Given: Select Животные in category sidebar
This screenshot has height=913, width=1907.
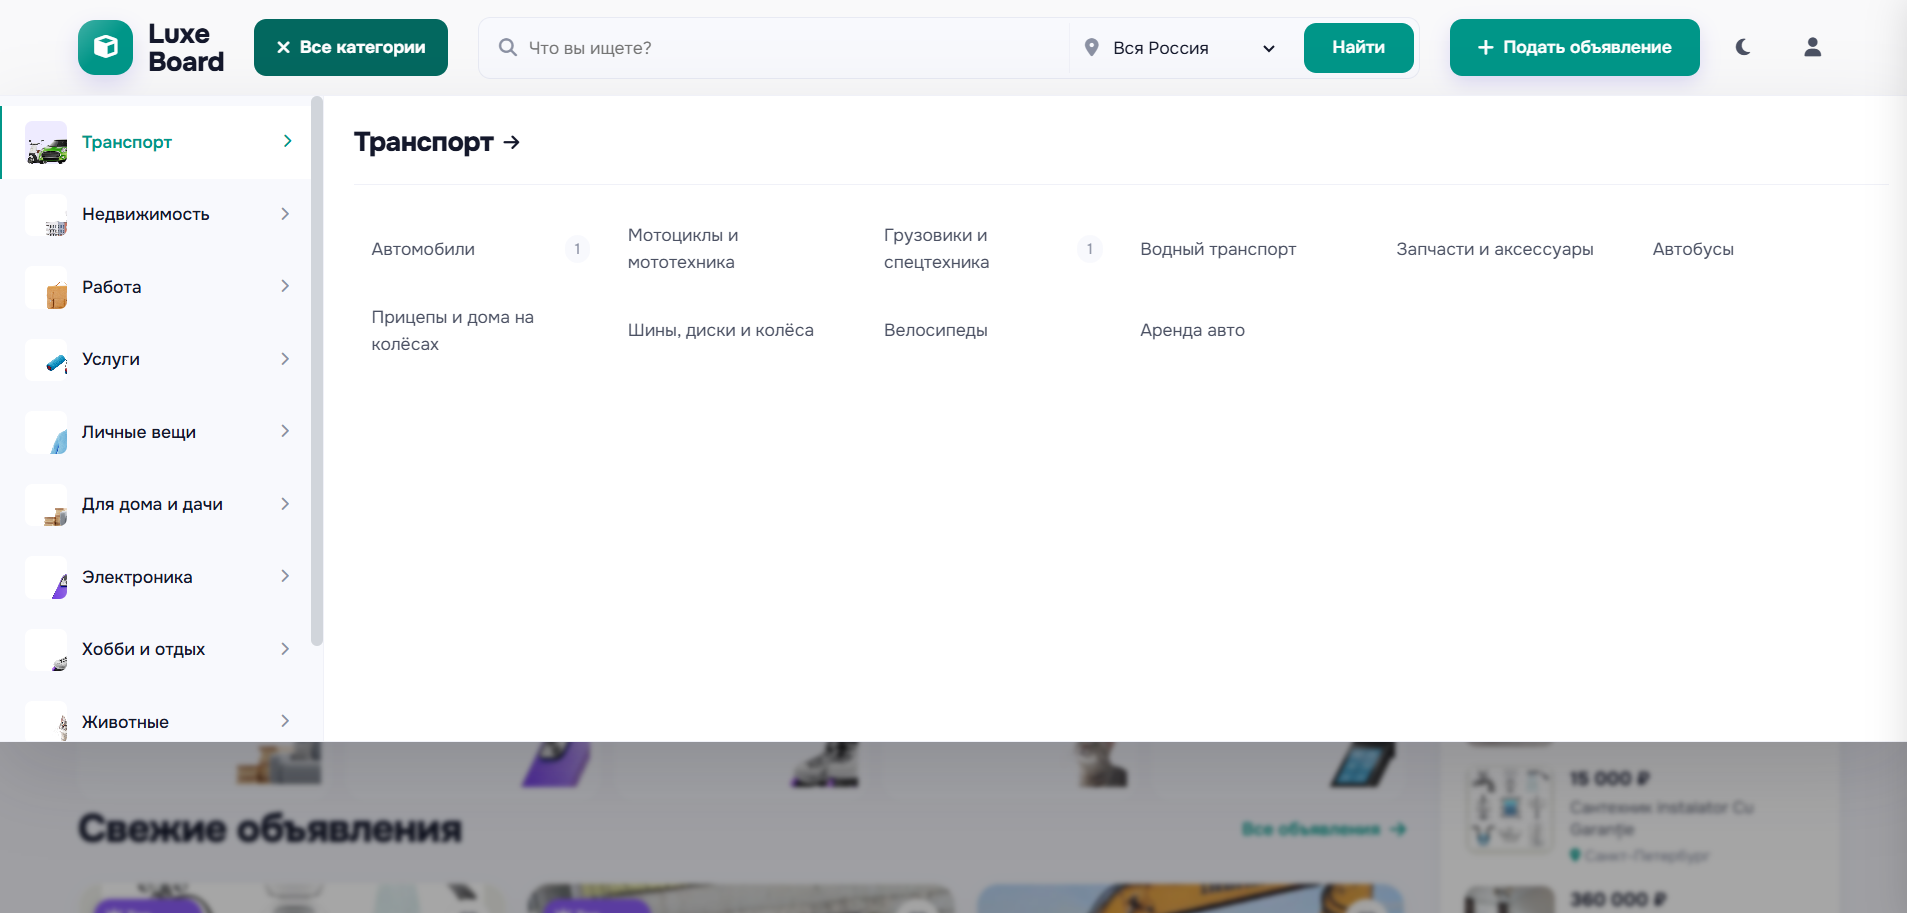Looking at the screenshot, I should point(156,716).
